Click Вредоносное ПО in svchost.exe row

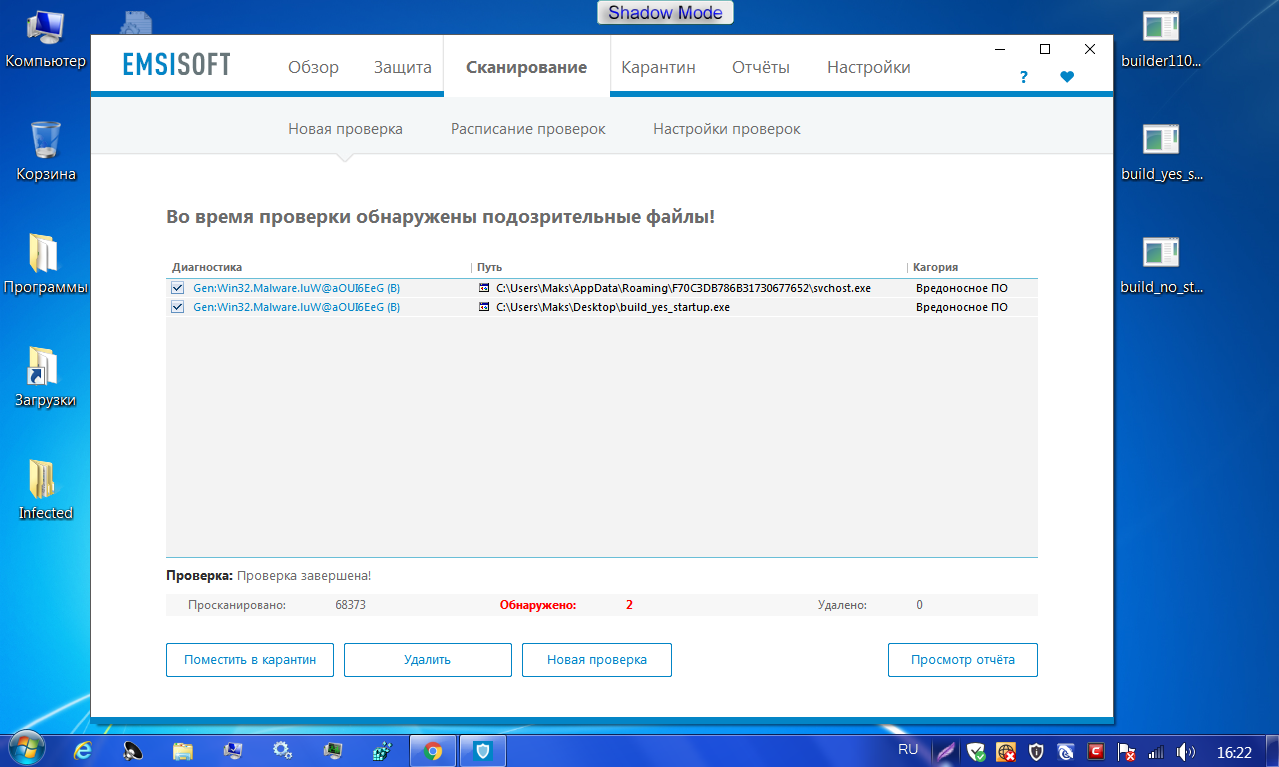tap(962, 288)
